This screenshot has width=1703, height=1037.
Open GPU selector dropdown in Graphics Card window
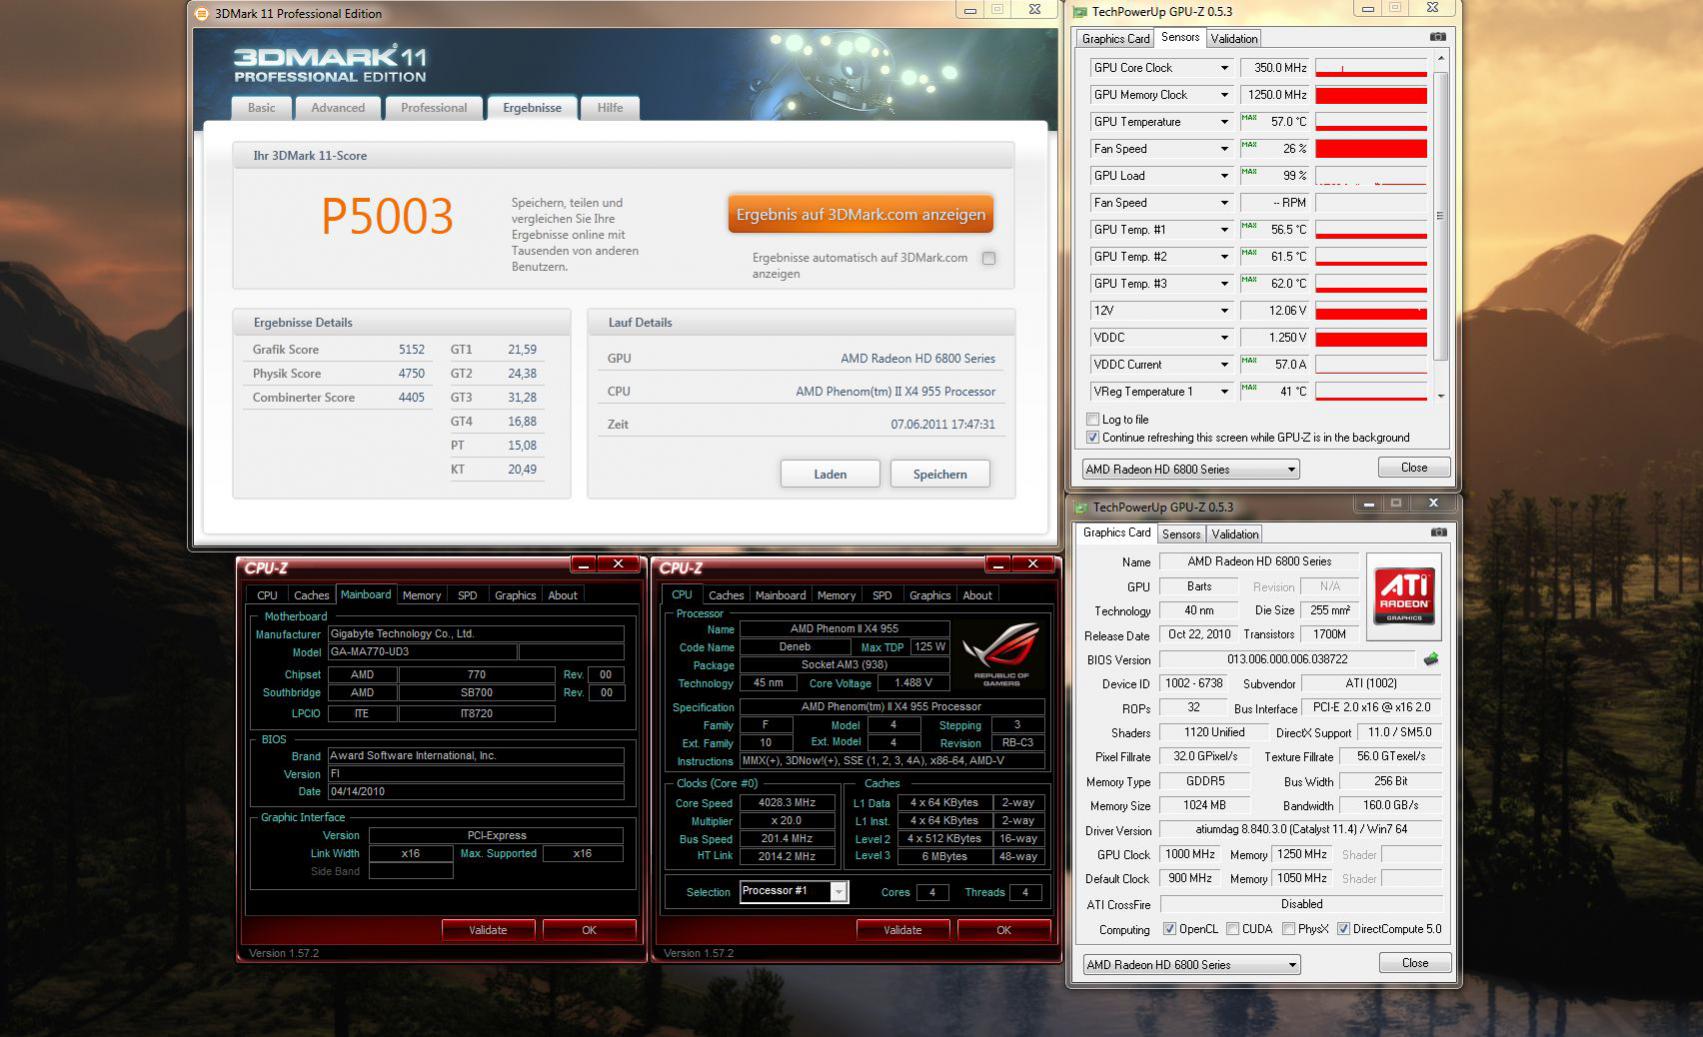1191,965
